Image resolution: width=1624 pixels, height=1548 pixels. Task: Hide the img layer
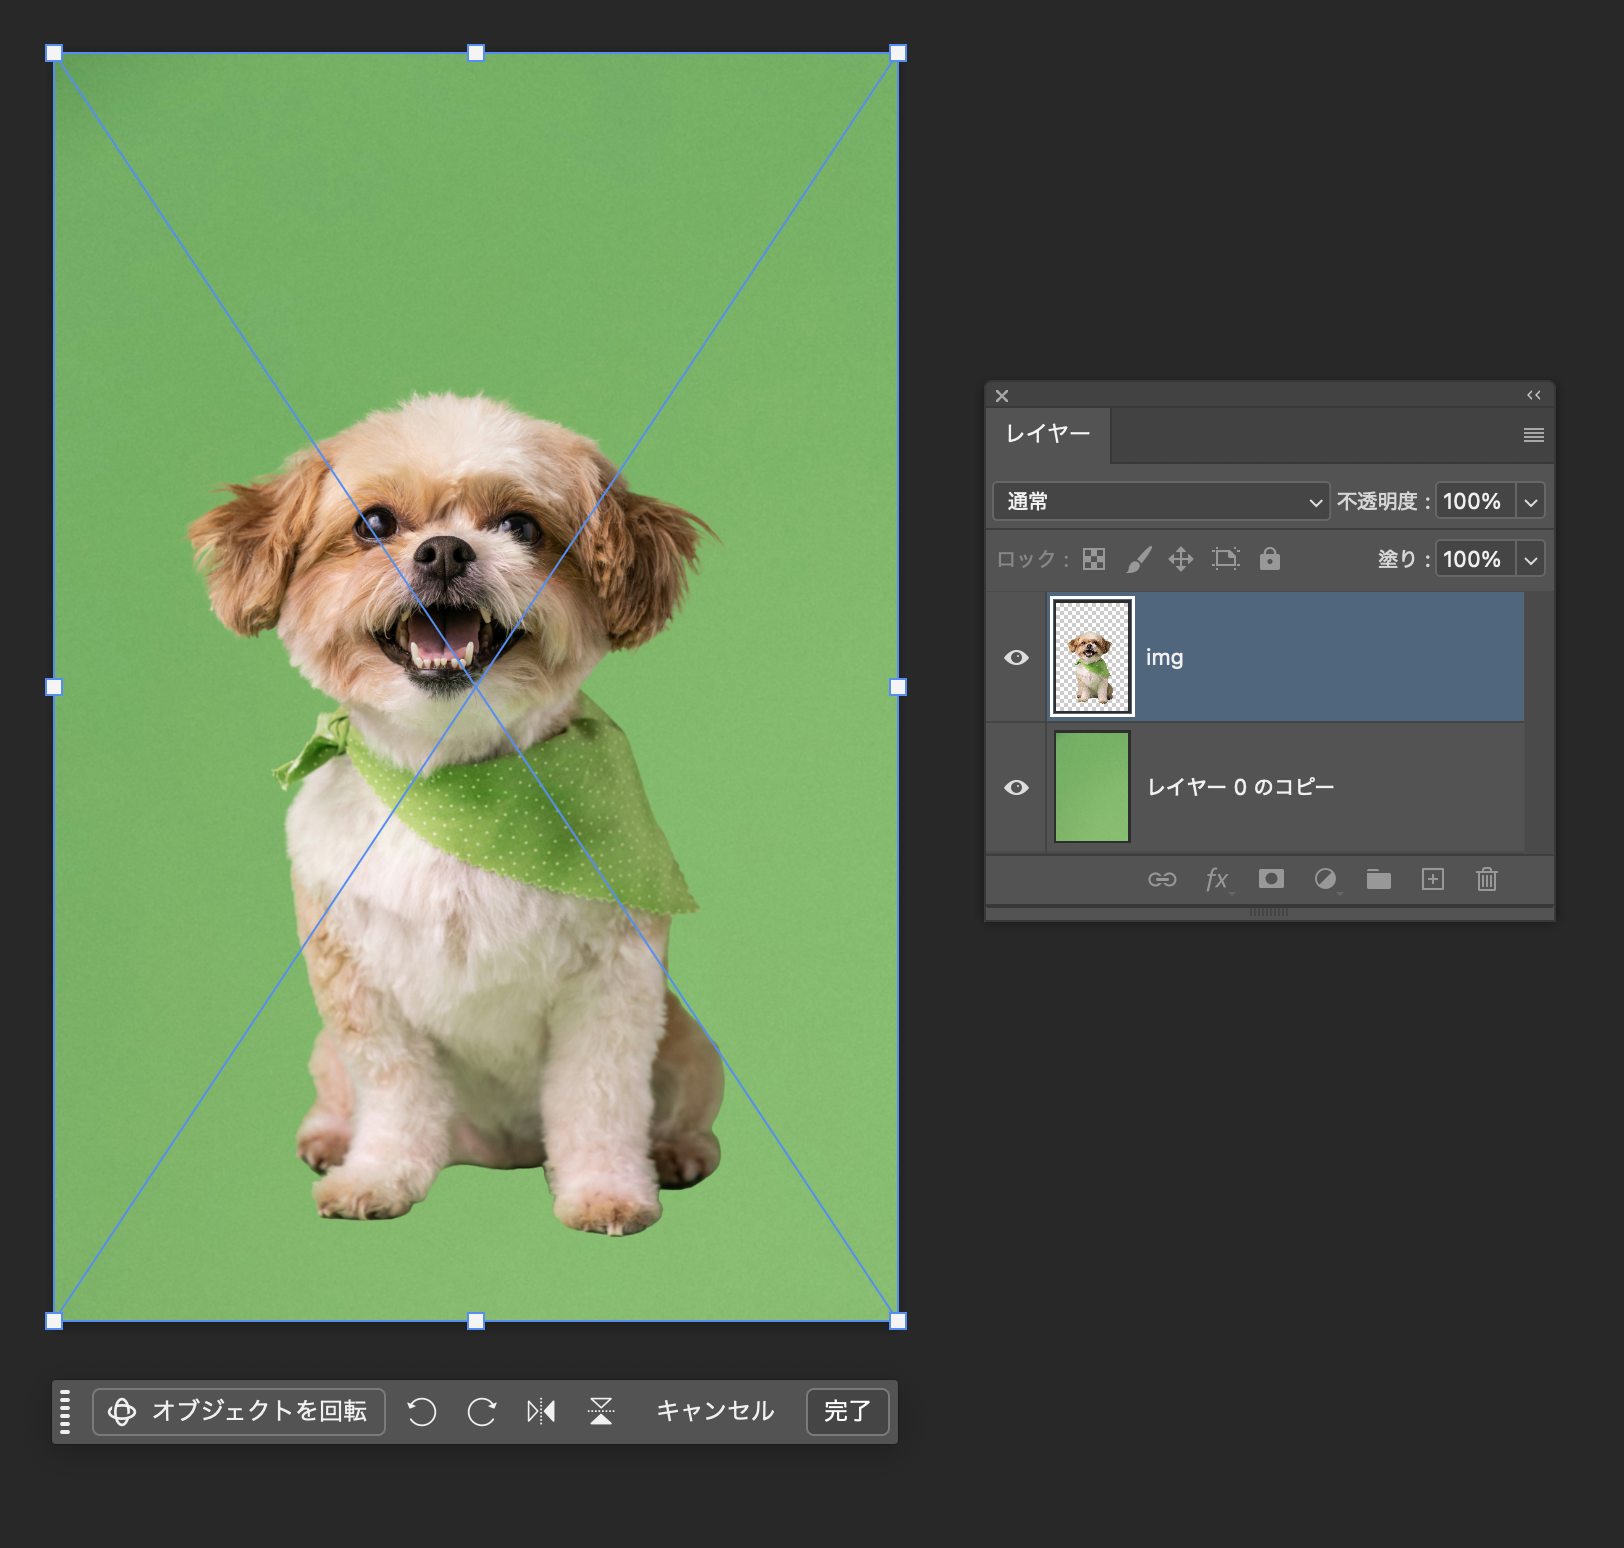(1016, 657)
